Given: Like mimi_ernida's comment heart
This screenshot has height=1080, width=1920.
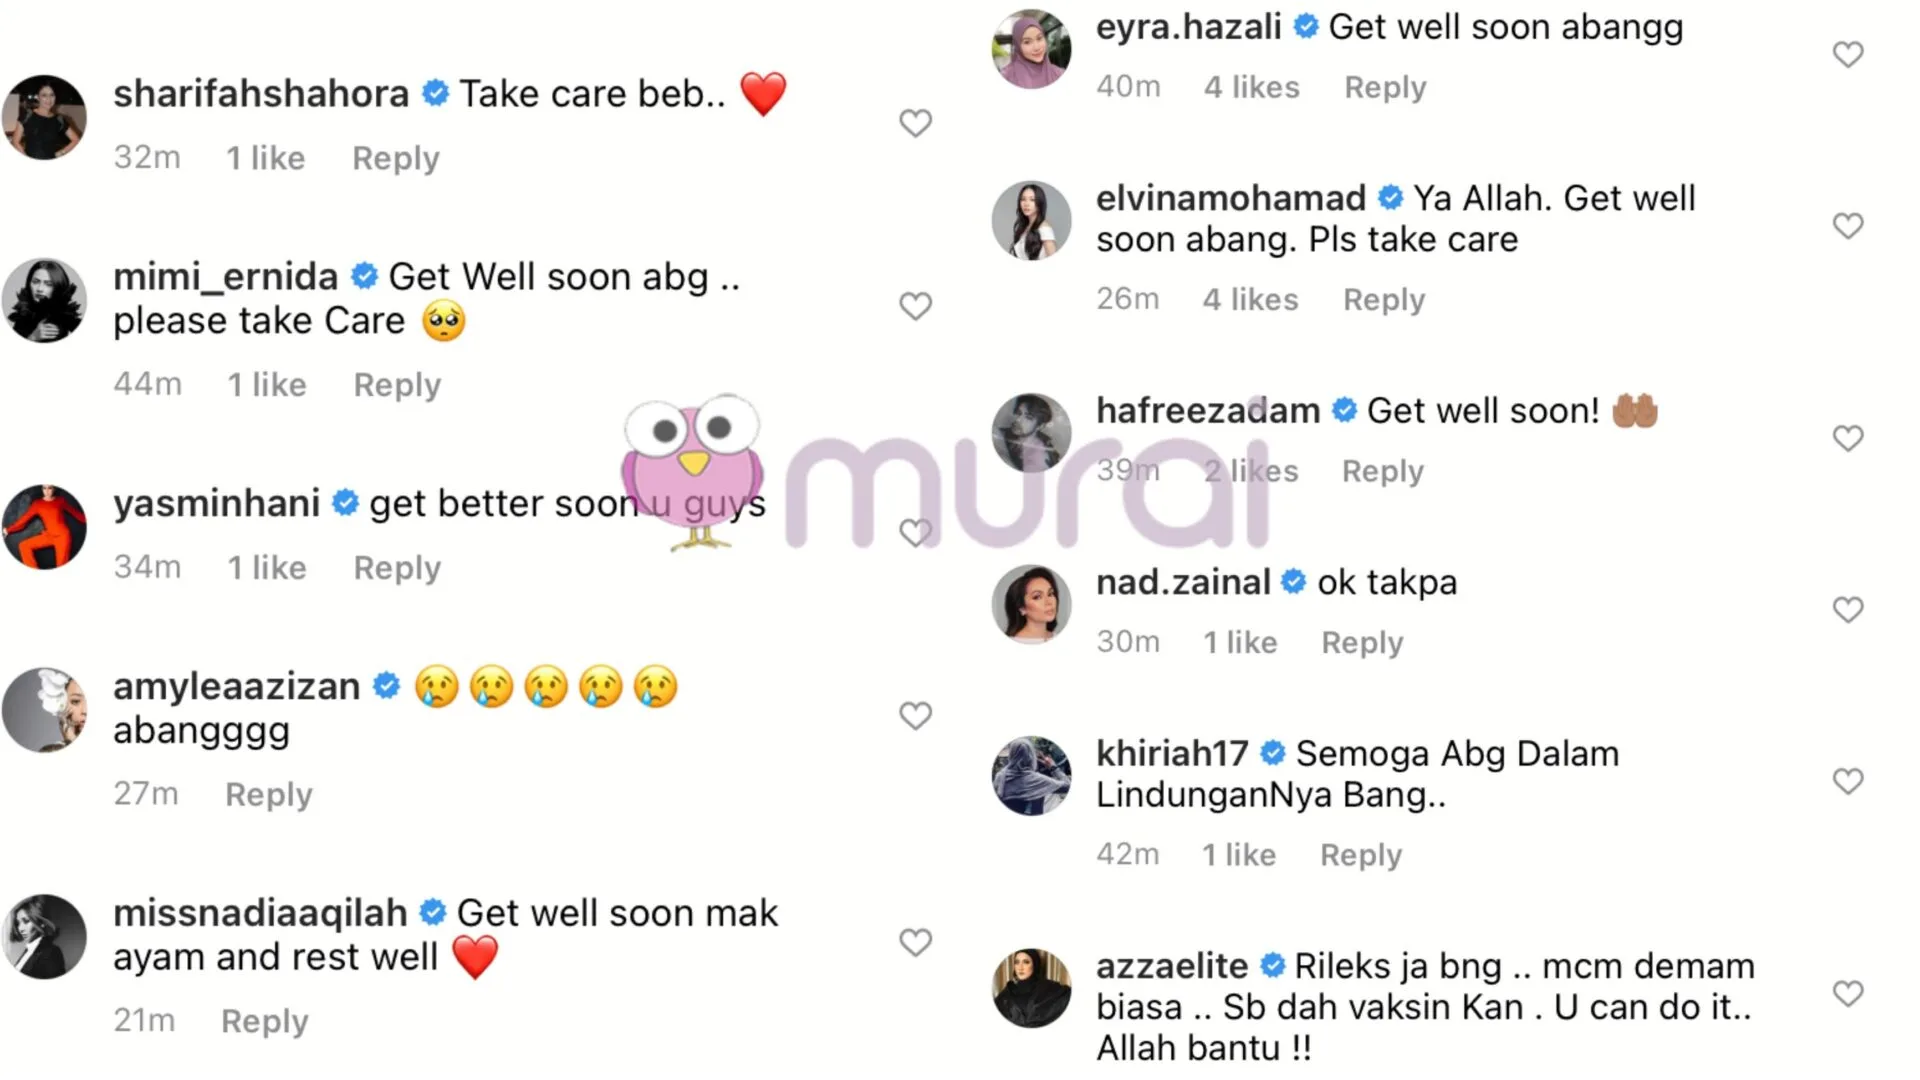Looking at the screenshot, I should coord(915,306).
